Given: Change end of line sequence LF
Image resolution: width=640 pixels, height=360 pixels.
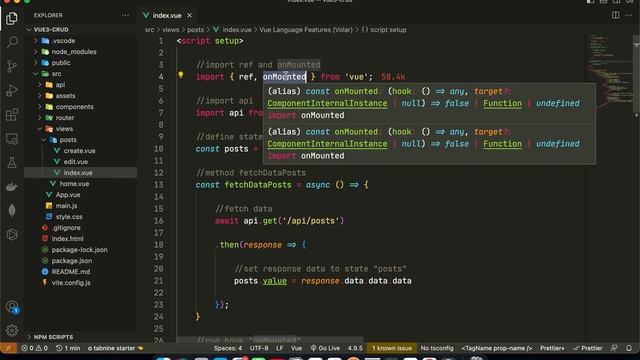Looking at the screenshot, I should [x=280, y=348].
